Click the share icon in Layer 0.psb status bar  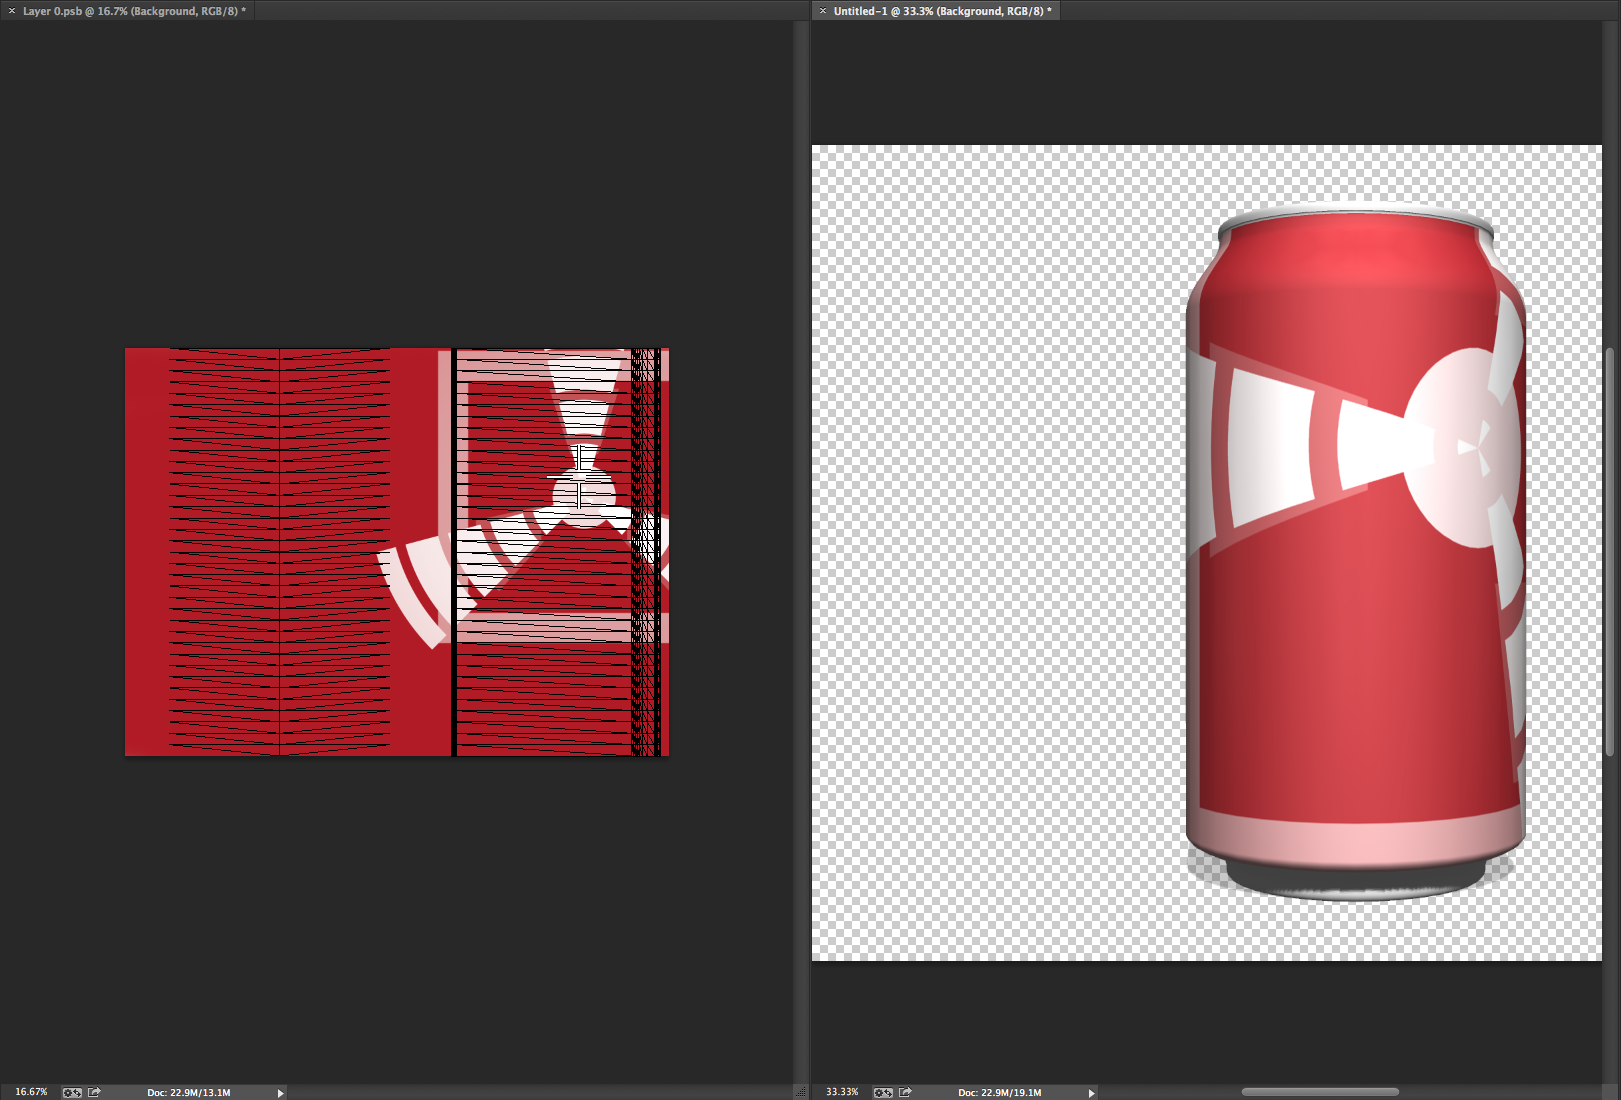click(94, 1092)
